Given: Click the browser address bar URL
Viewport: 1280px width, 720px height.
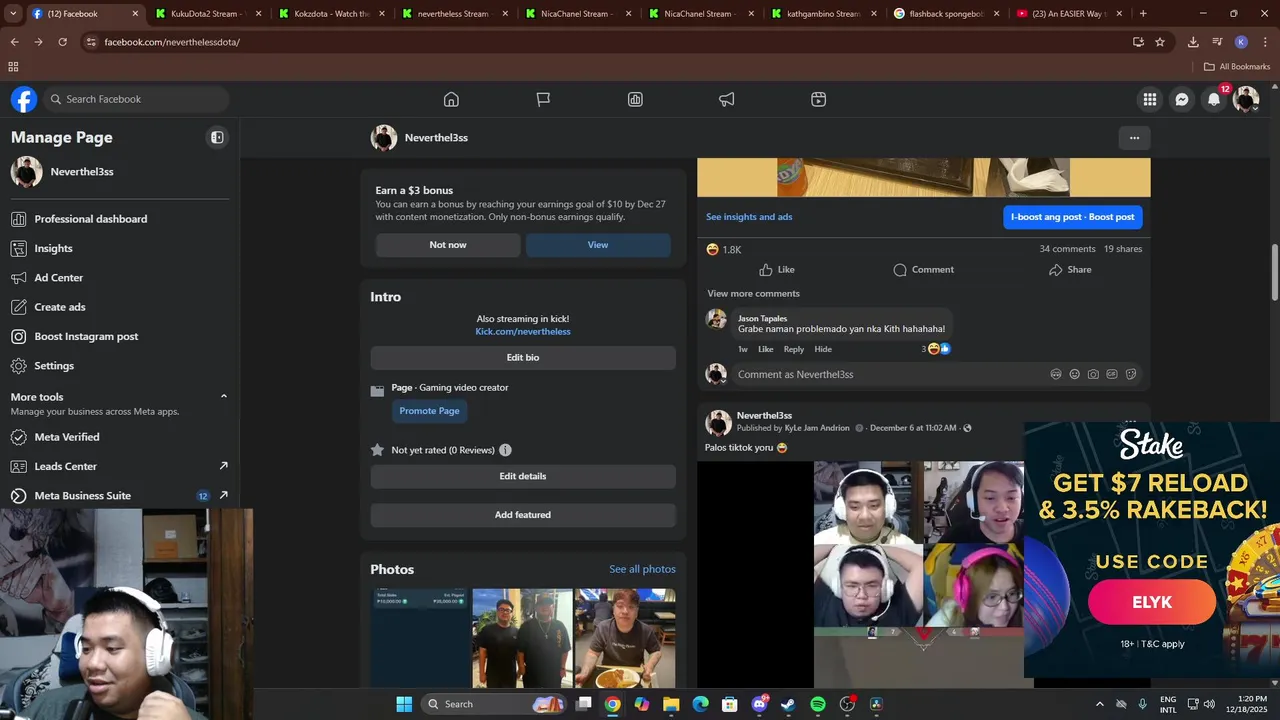Looking at the screenshot, I should (172, 42).
